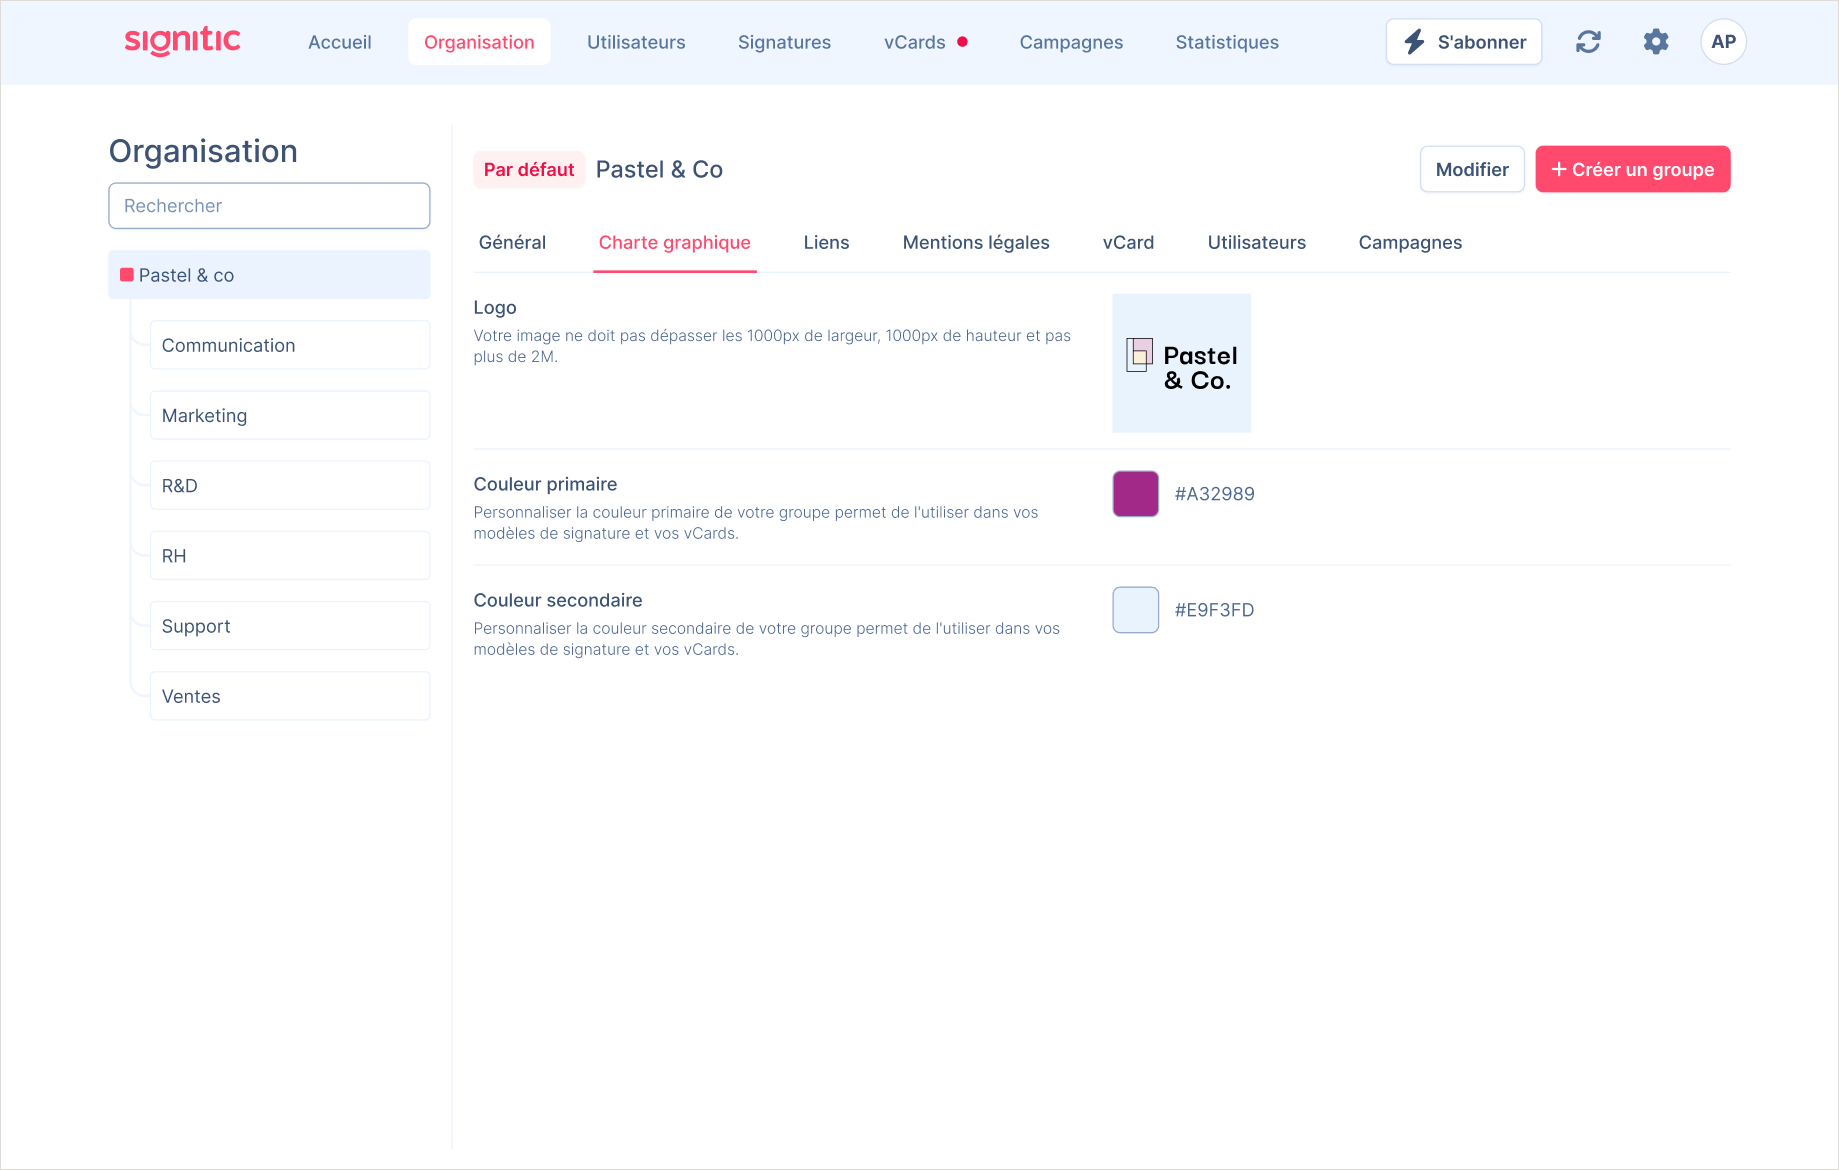Select Pastel & co root group
1839x1170 pixels.
coord(269,275)
